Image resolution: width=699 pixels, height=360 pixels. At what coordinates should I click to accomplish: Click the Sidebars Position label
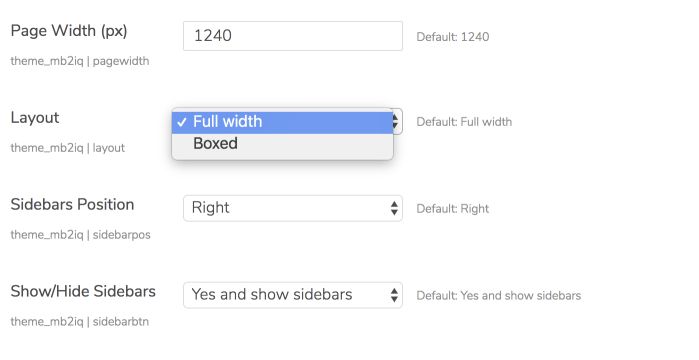[72, 205]
